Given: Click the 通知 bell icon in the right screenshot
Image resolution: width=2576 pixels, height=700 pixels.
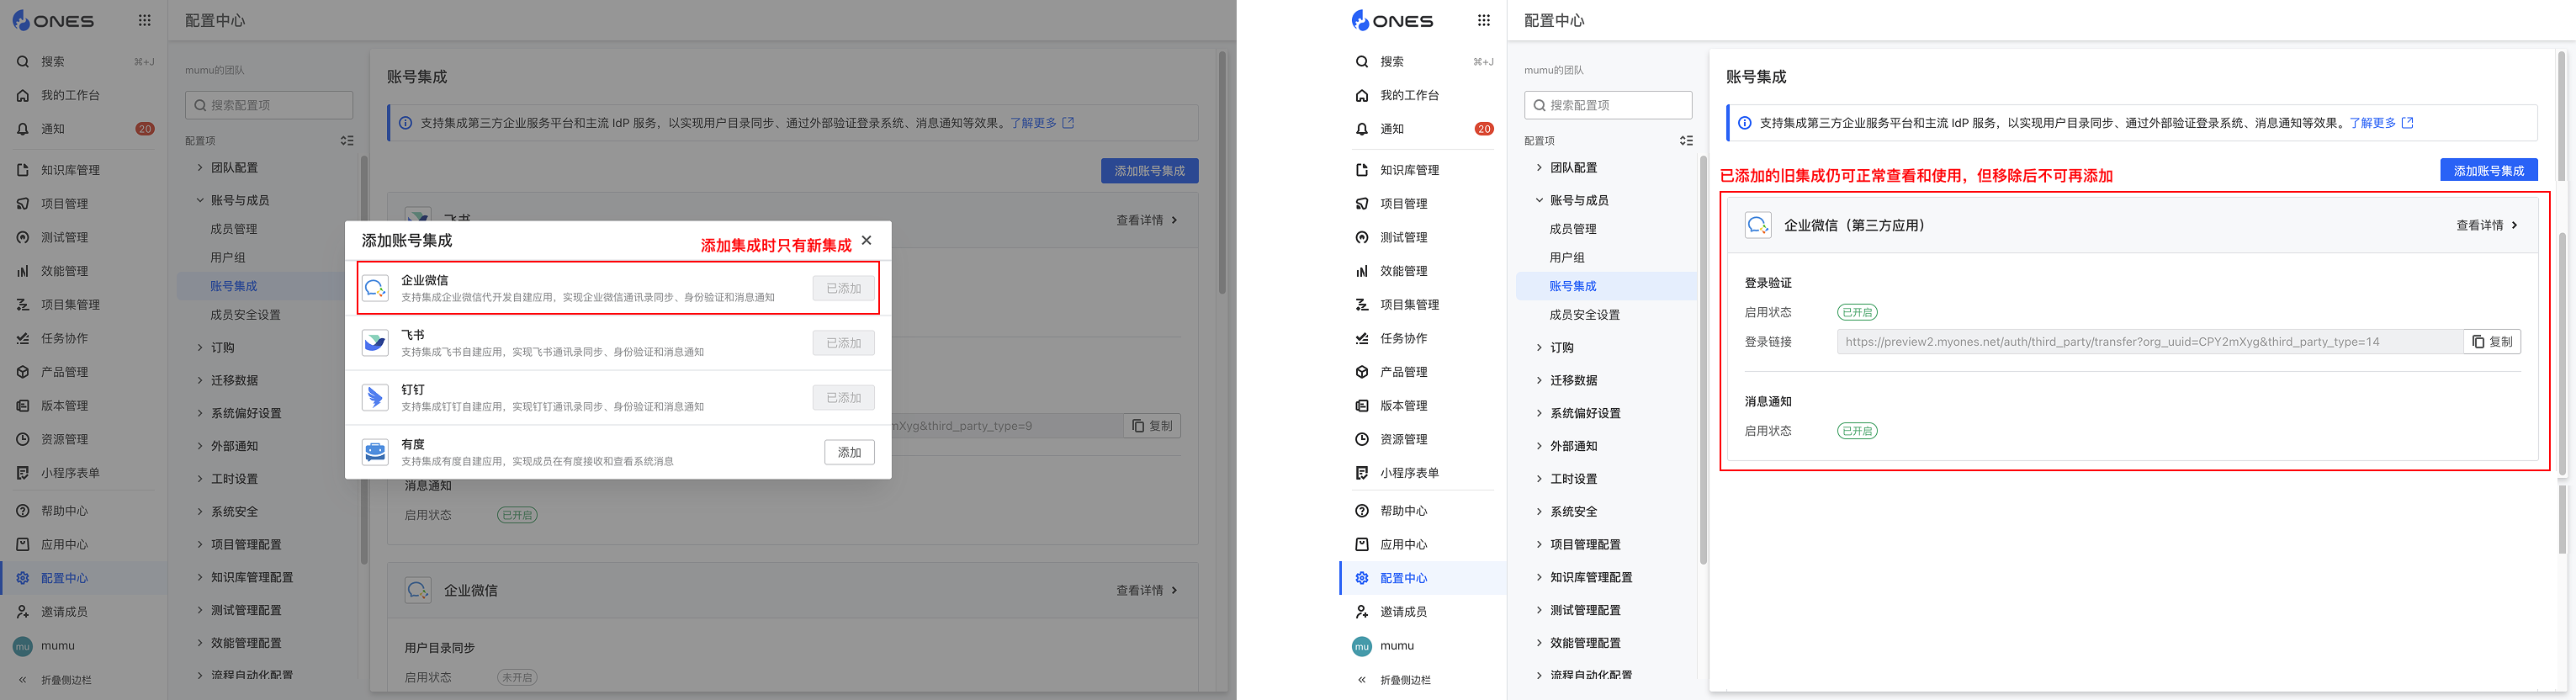Looking at the screenshot, I should 1361,129.
